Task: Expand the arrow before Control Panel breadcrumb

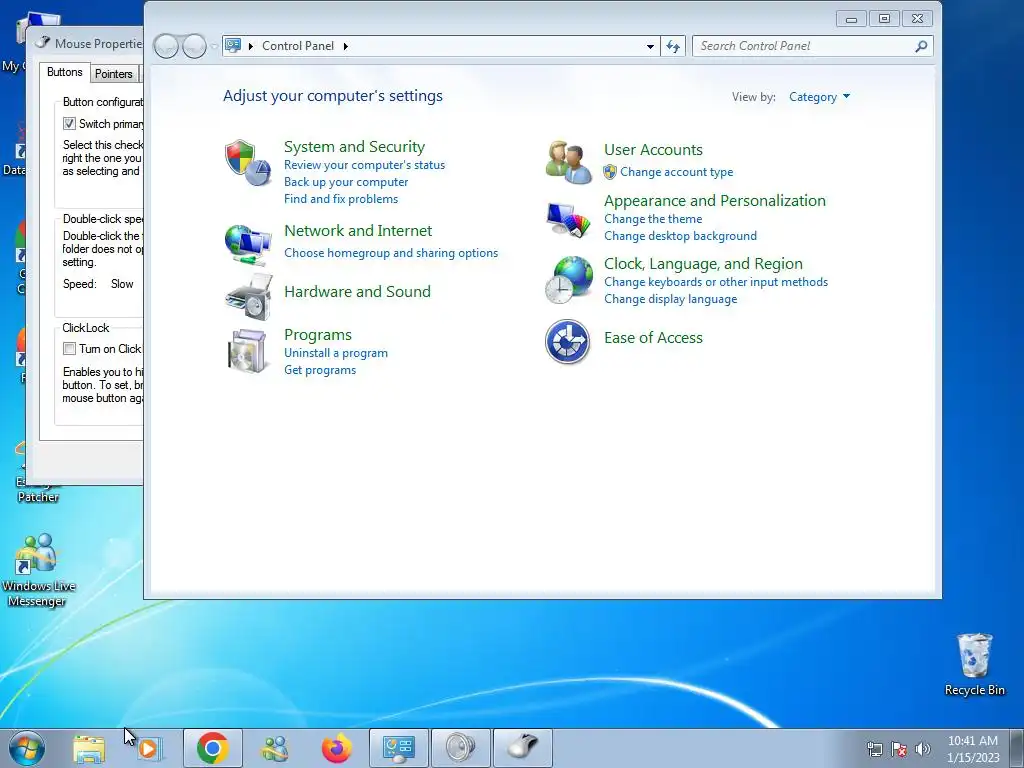Action: tap(251, 46)
